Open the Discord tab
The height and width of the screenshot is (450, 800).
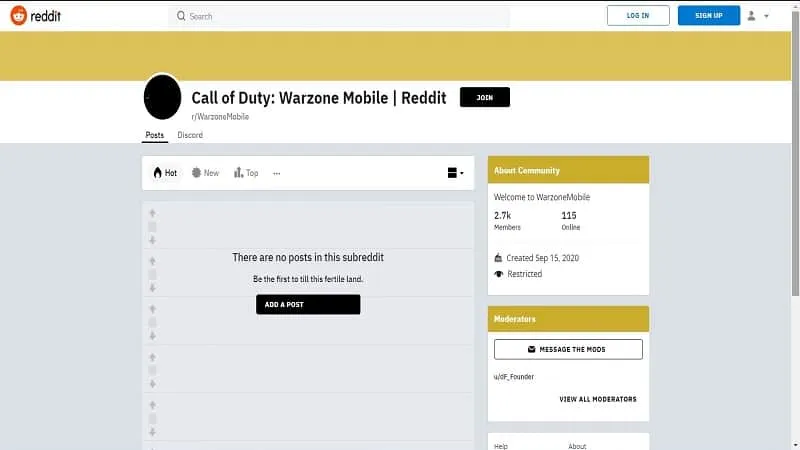point(190,135)
